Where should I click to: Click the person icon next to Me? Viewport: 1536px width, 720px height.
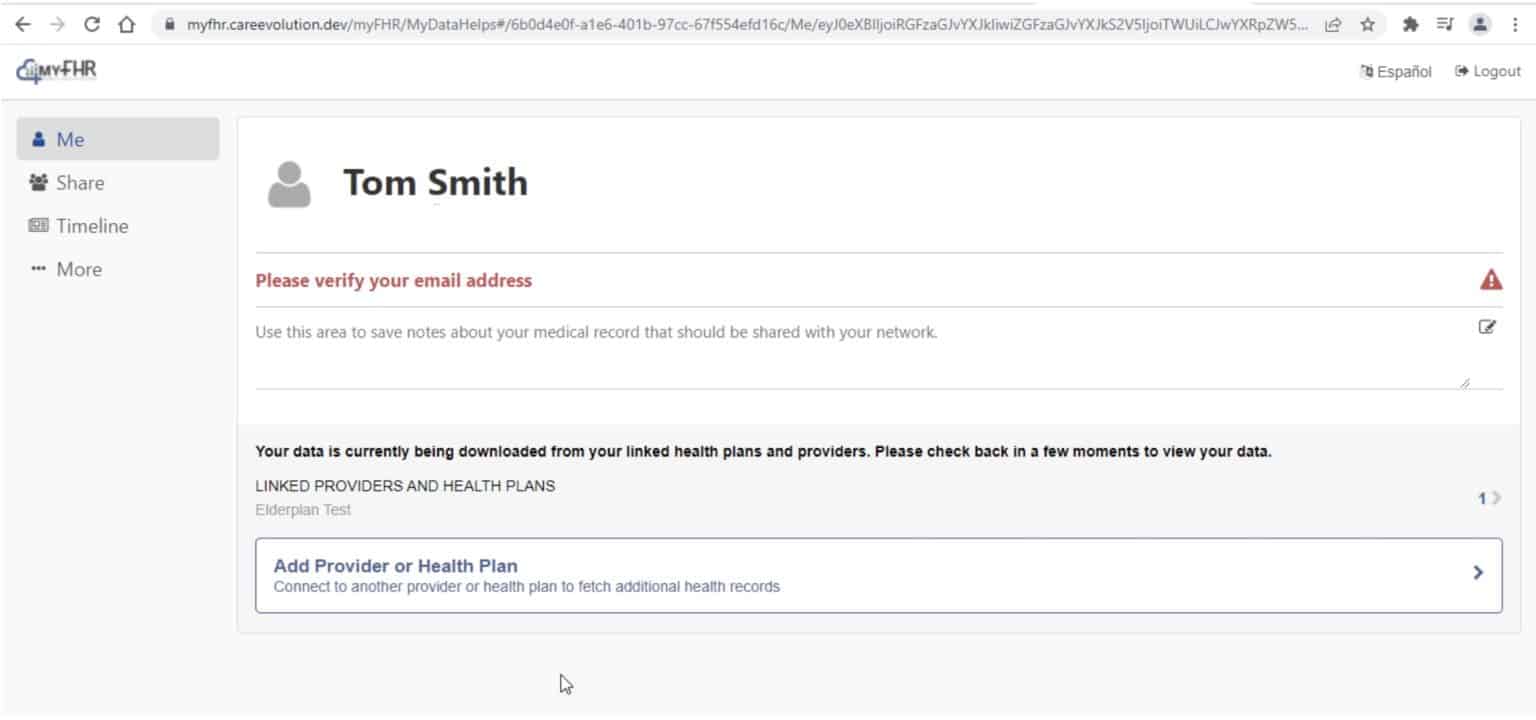(38, 139)
